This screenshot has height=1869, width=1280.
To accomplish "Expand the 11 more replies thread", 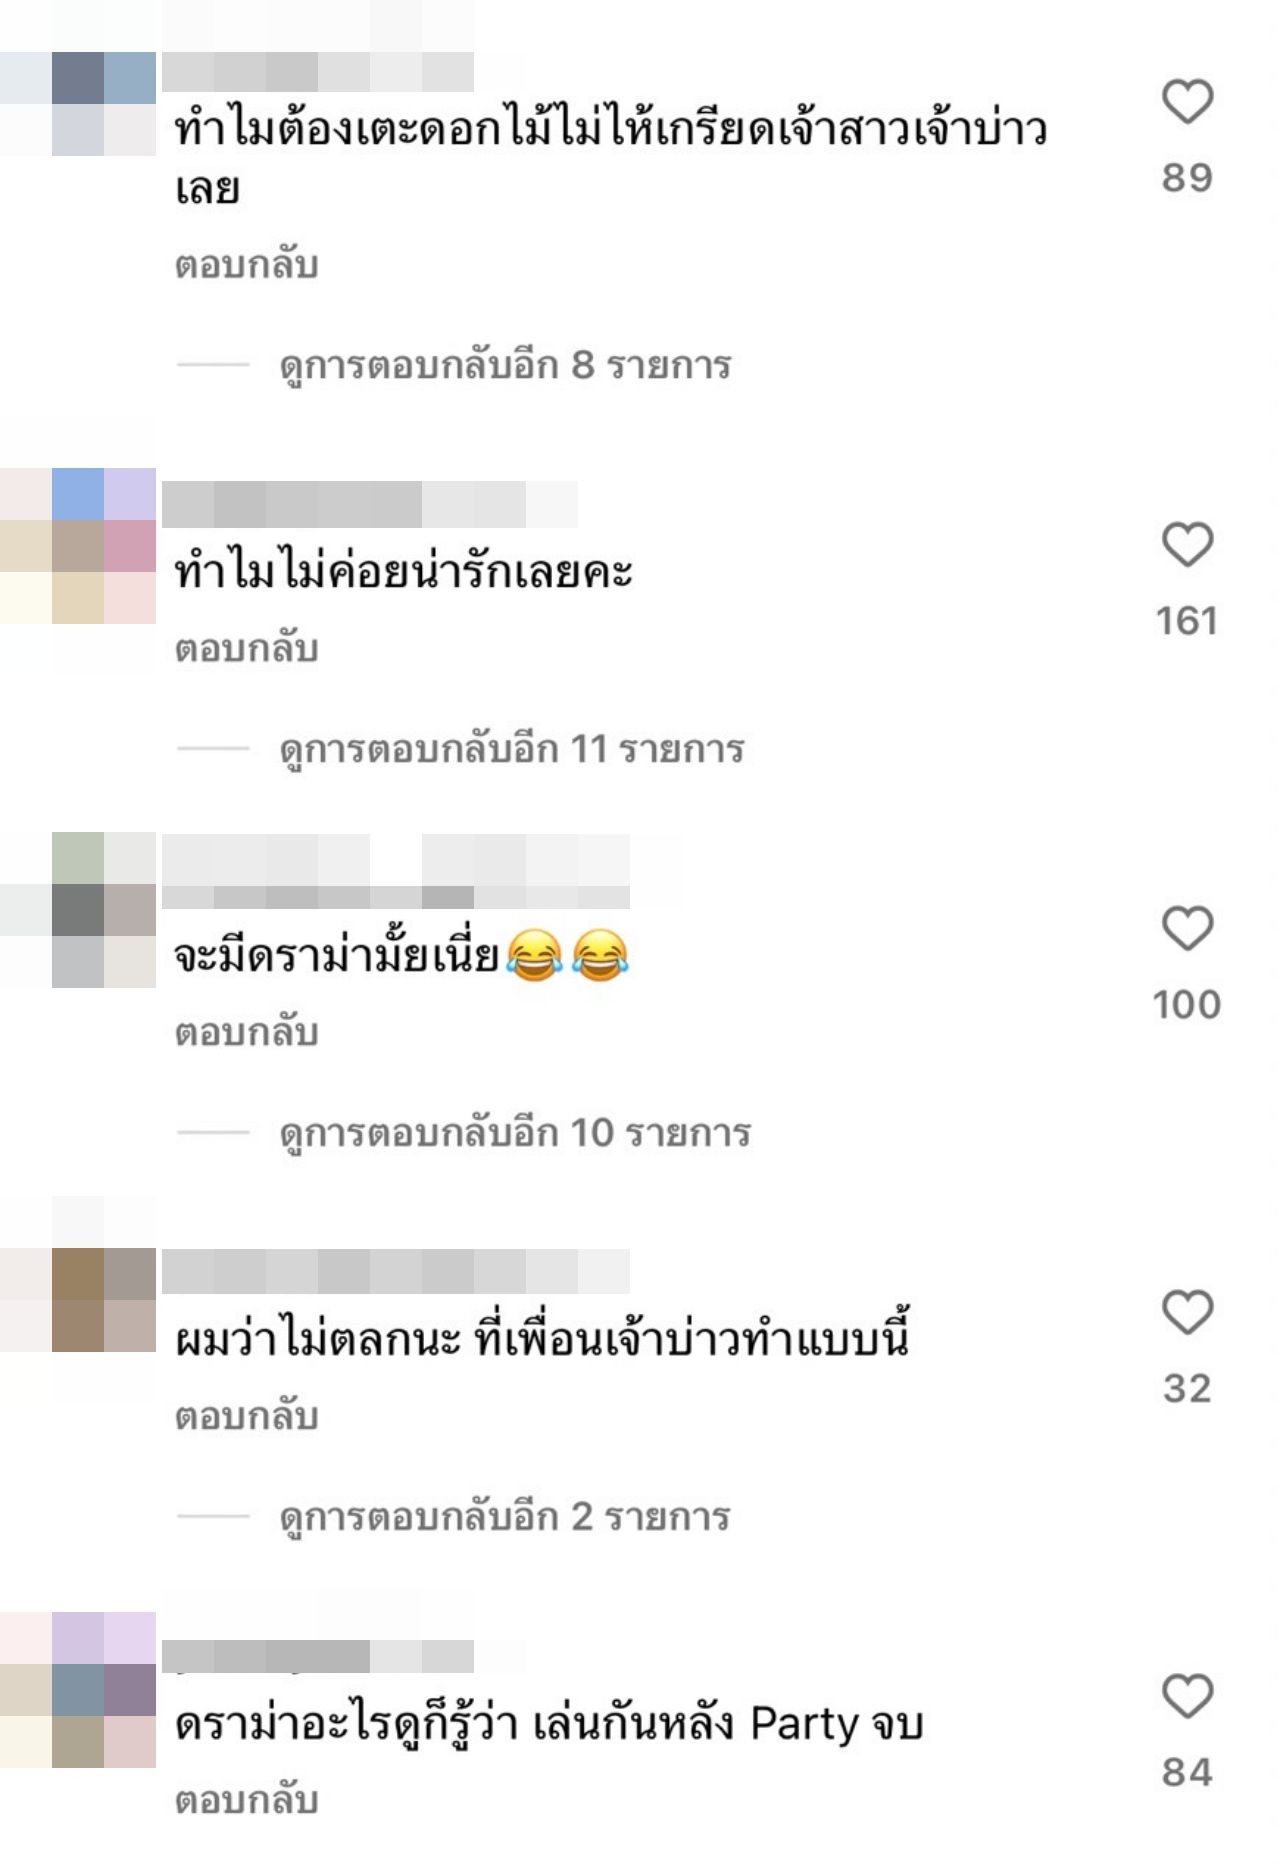I will point(512,750).
